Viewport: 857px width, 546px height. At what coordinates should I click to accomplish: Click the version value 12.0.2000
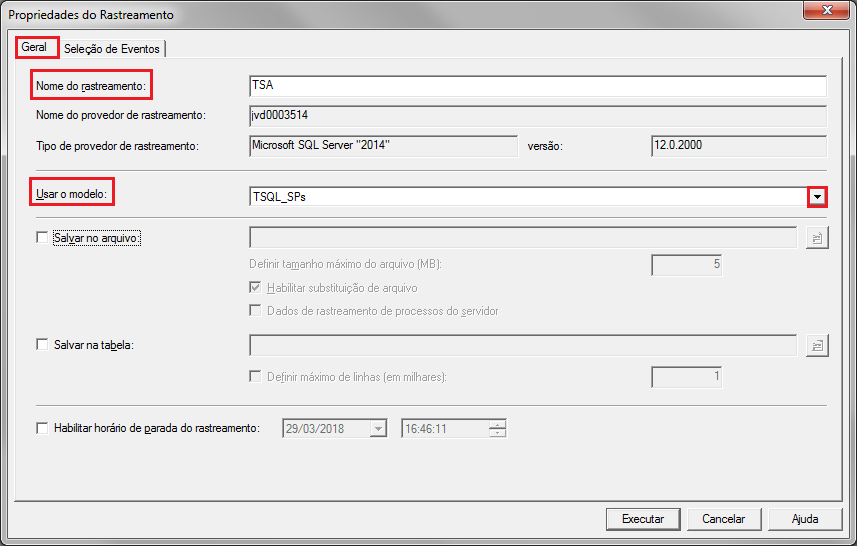pos(739,146)
